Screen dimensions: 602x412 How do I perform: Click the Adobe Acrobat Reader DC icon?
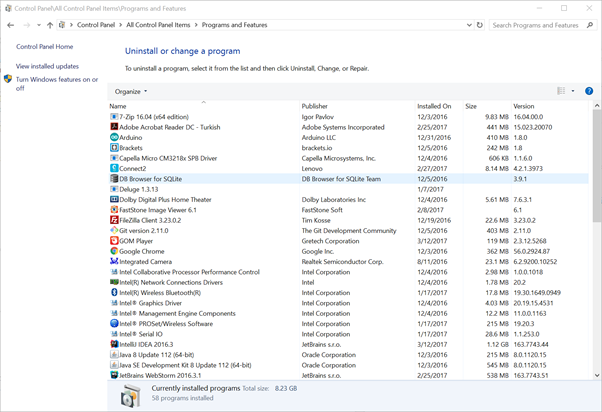click(114, 127)
